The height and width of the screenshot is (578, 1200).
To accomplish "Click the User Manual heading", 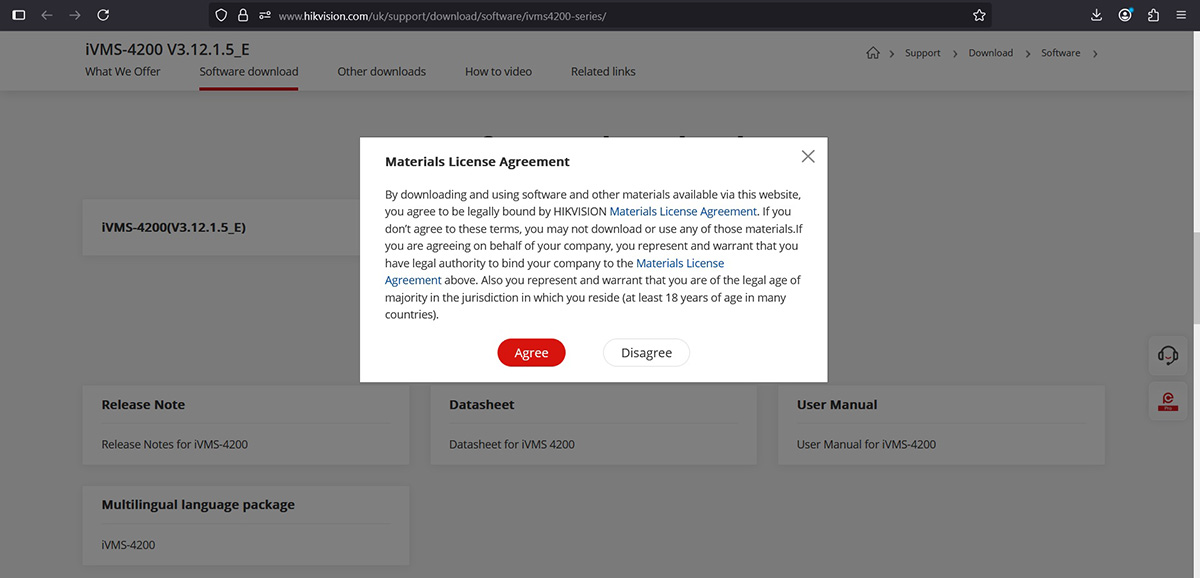I will pos(837,405).
